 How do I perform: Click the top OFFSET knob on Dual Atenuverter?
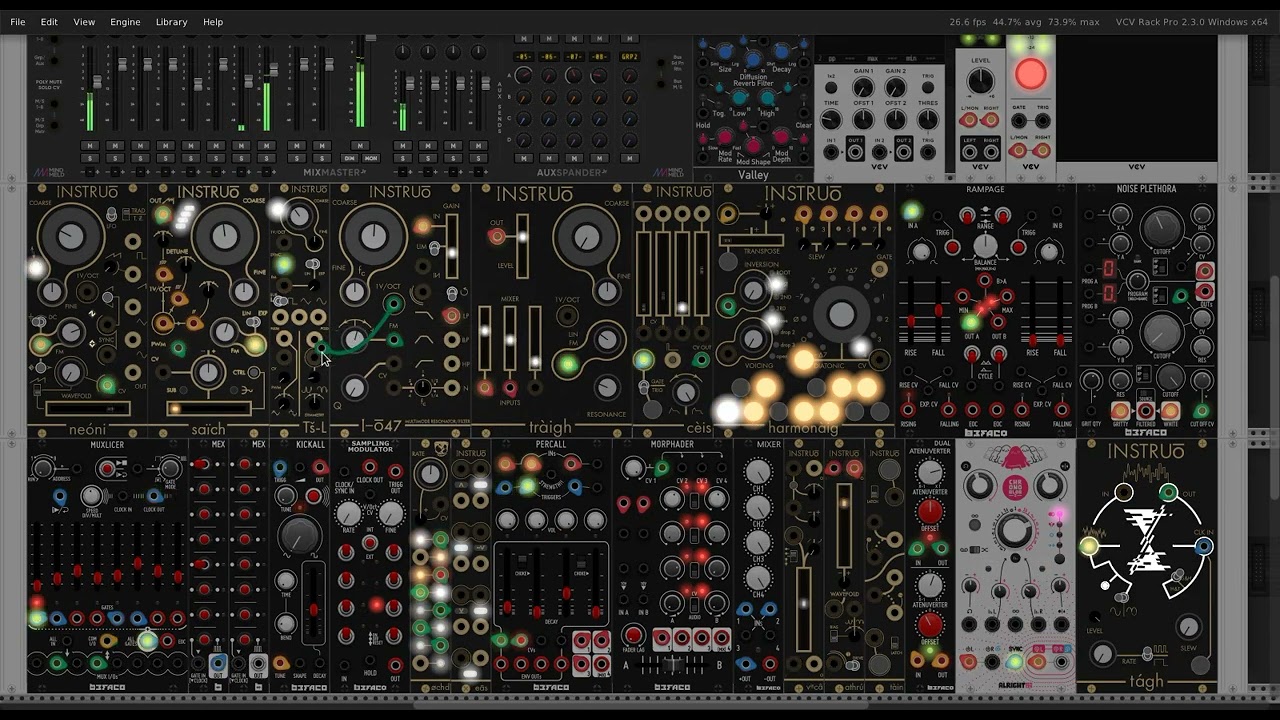[x=930, y=512]
